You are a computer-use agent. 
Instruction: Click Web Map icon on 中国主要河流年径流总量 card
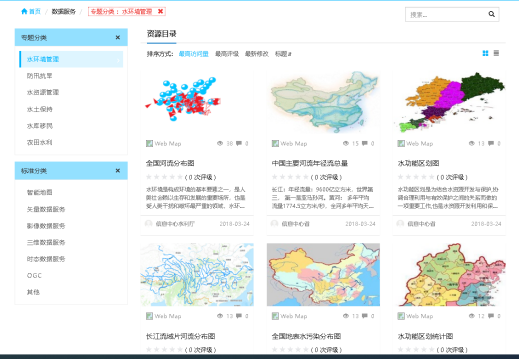pos(275,144)
